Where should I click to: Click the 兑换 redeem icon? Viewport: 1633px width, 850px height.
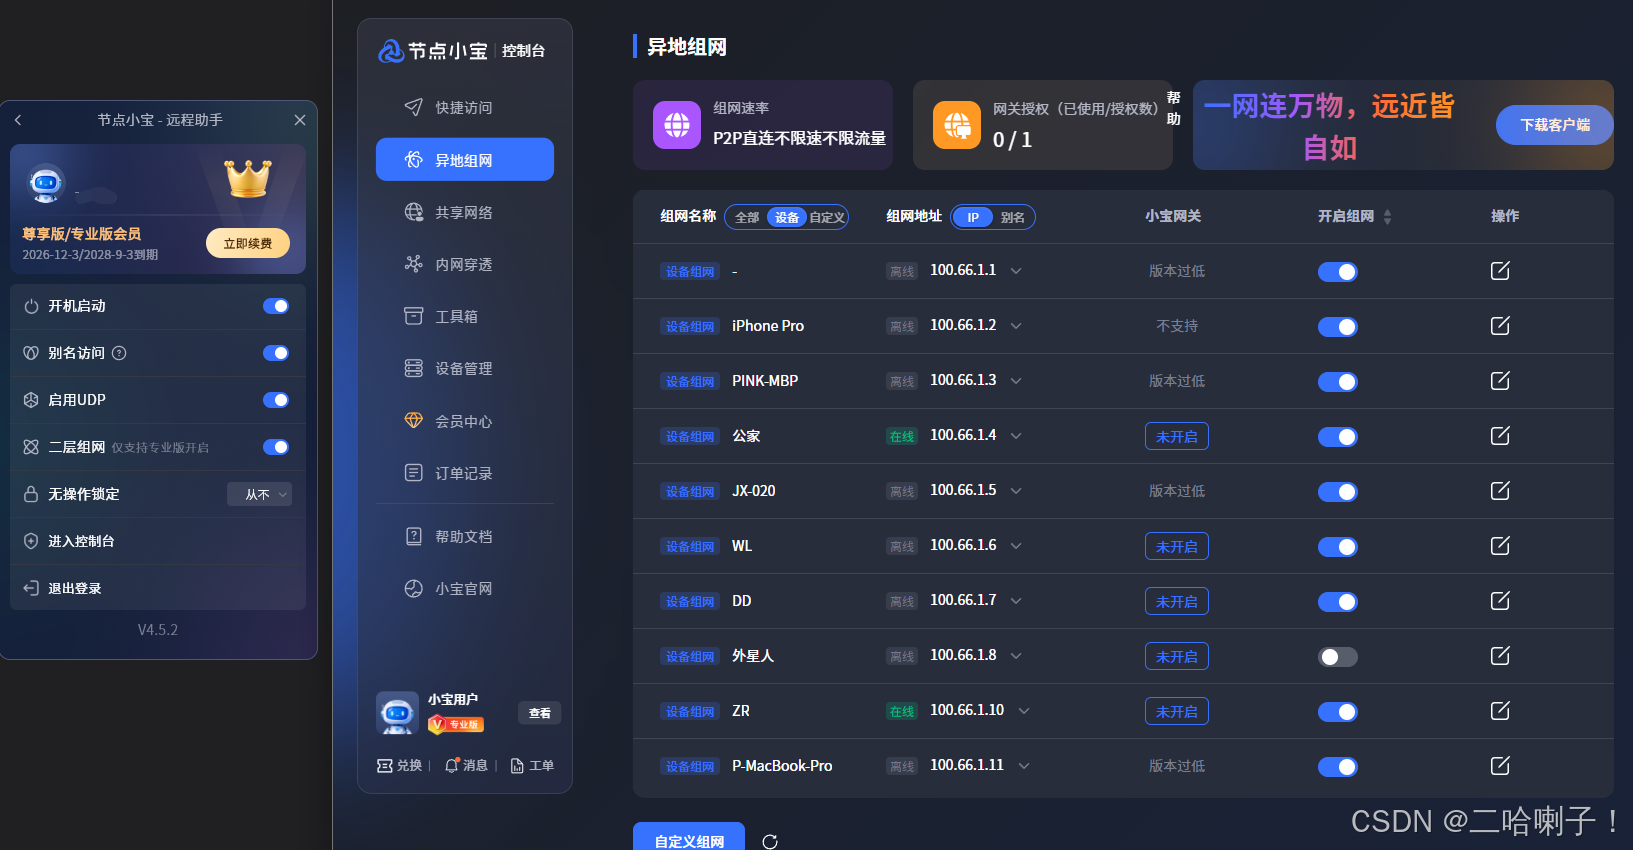384,766
